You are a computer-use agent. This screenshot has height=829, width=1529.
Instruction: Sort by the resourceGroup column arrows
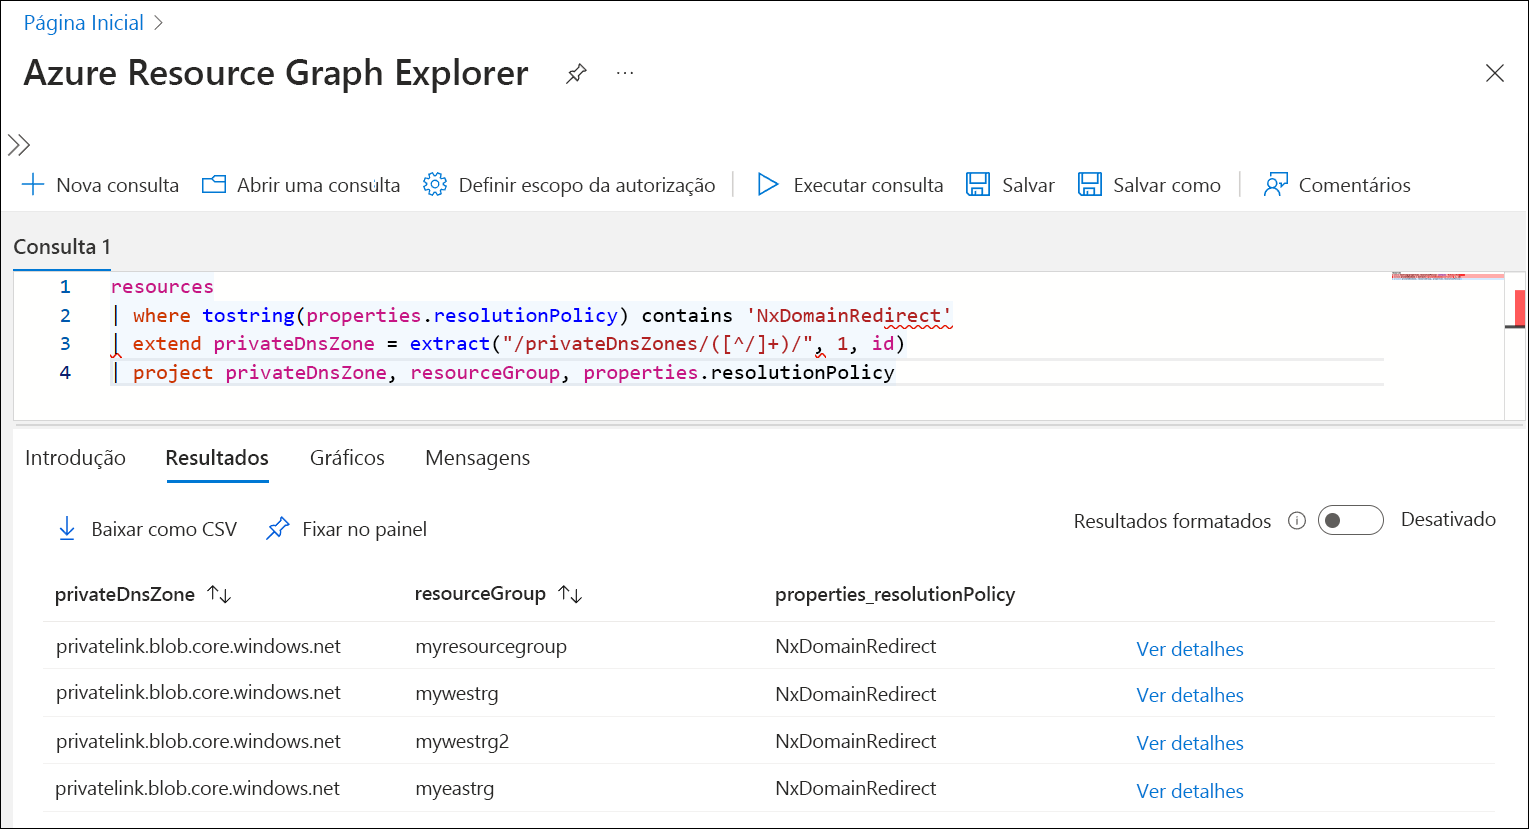[570, 594]
